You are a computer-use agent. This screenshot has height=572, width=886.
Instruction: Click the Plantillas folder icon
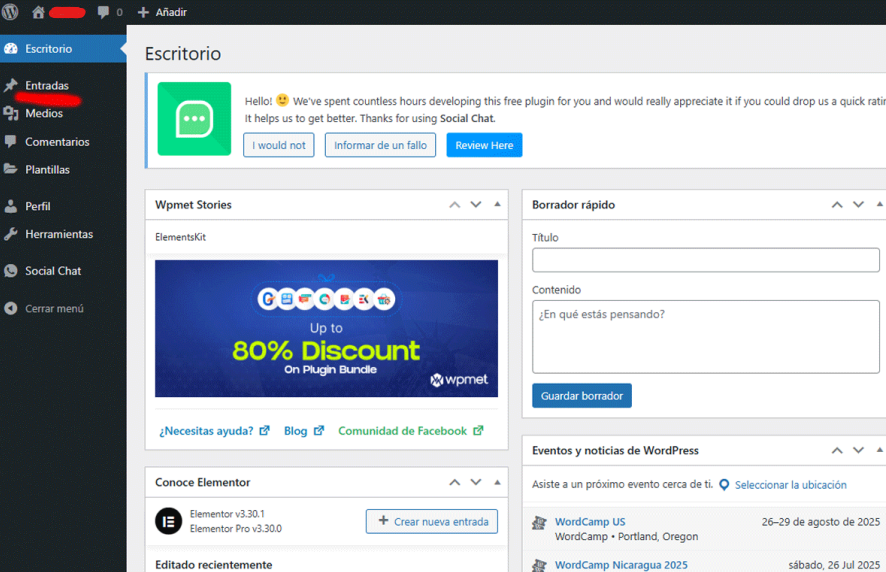(11, 169)
